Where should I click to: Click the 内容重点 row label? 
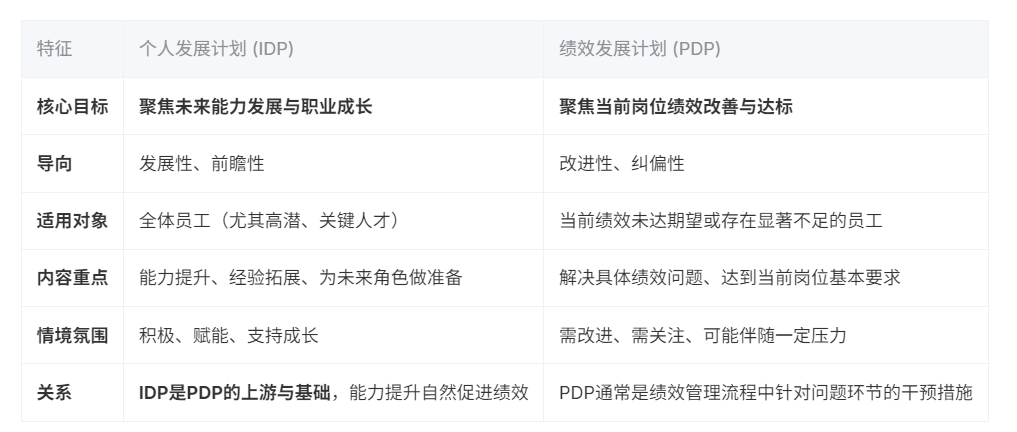tap(72, 278)
